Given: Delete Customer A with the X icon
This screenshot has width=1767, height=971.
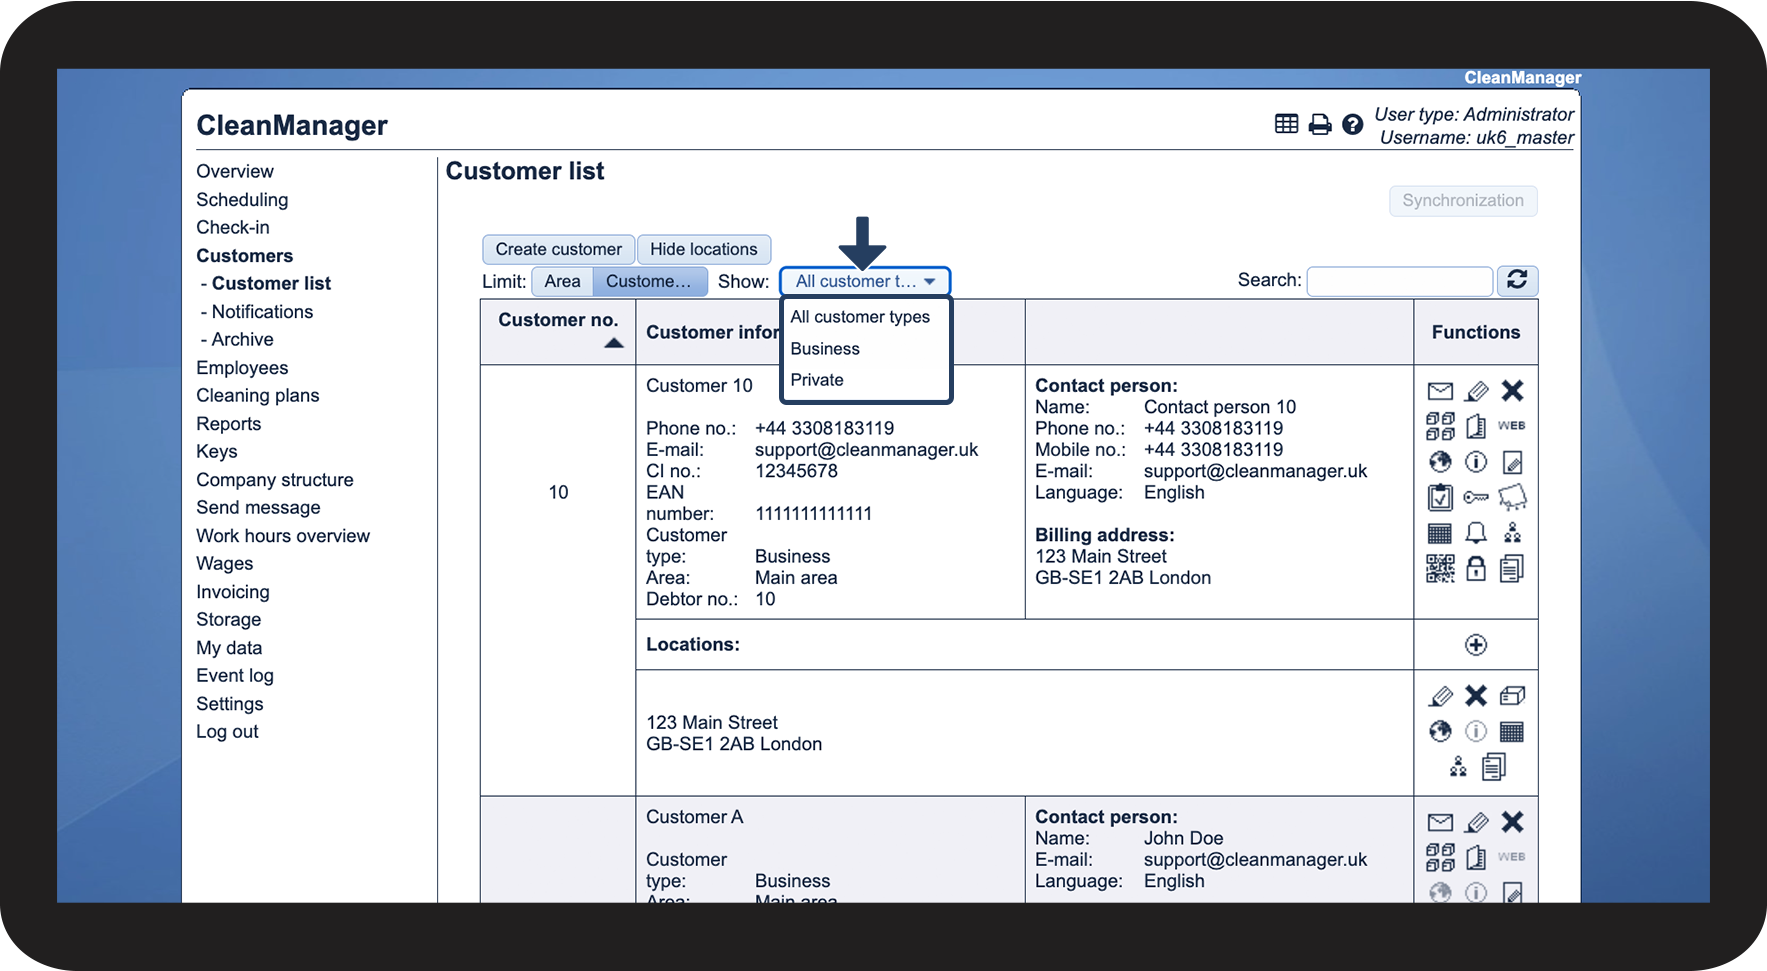Looking at the screenshot, I should point(1512,822).
